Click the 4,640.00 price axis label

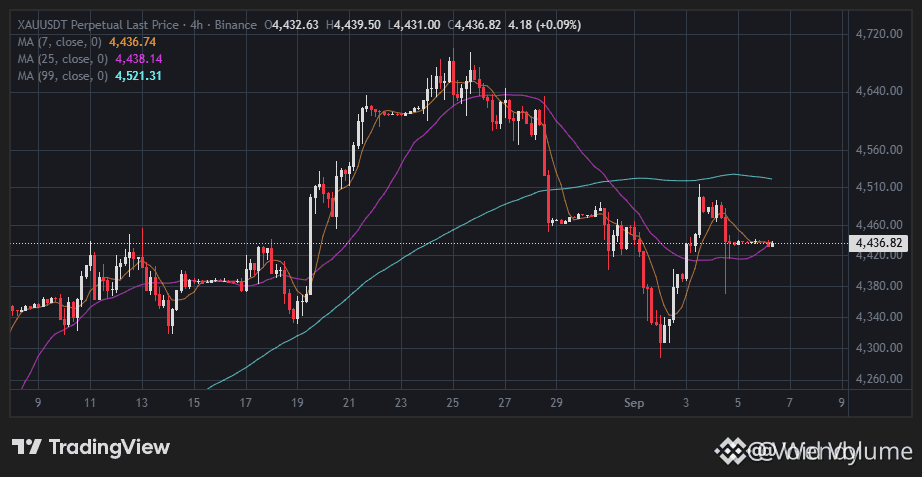[879, 91]
